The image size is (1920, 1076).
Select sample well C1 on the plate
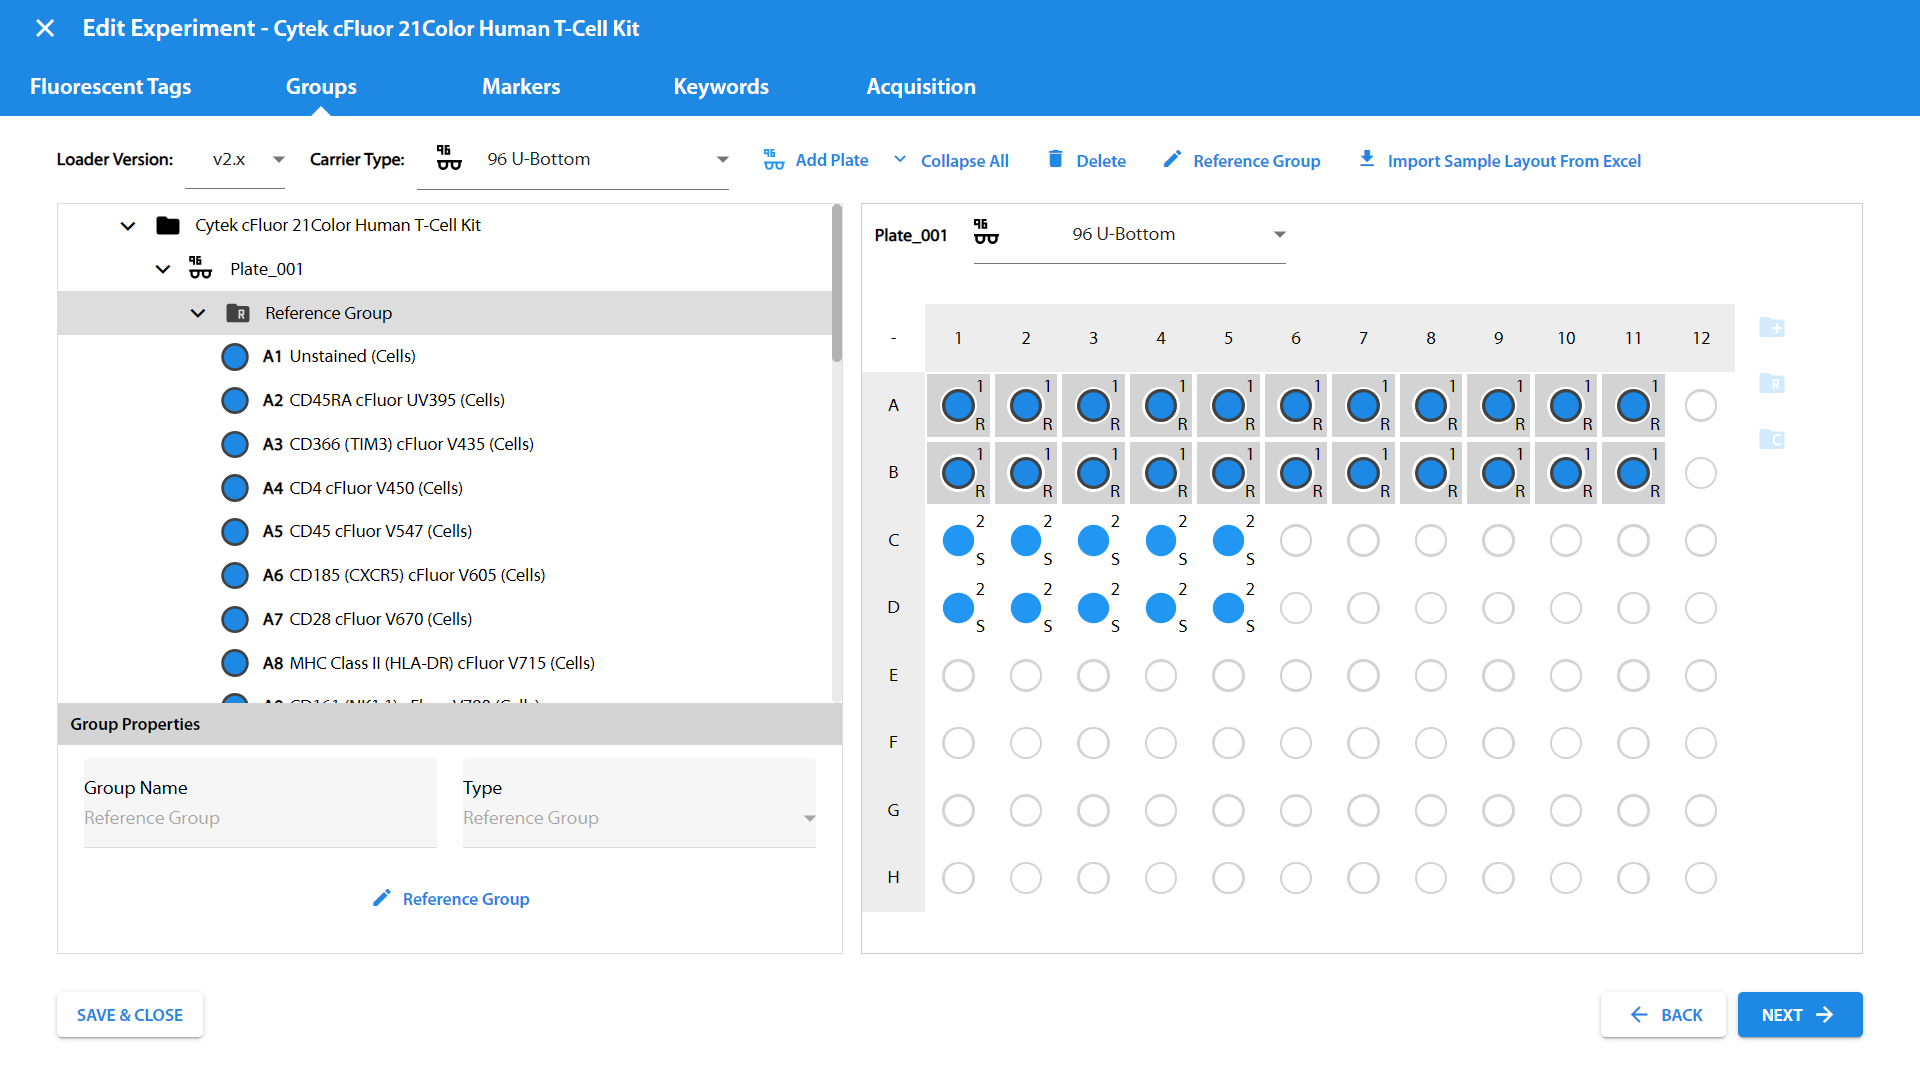[958, 540]
